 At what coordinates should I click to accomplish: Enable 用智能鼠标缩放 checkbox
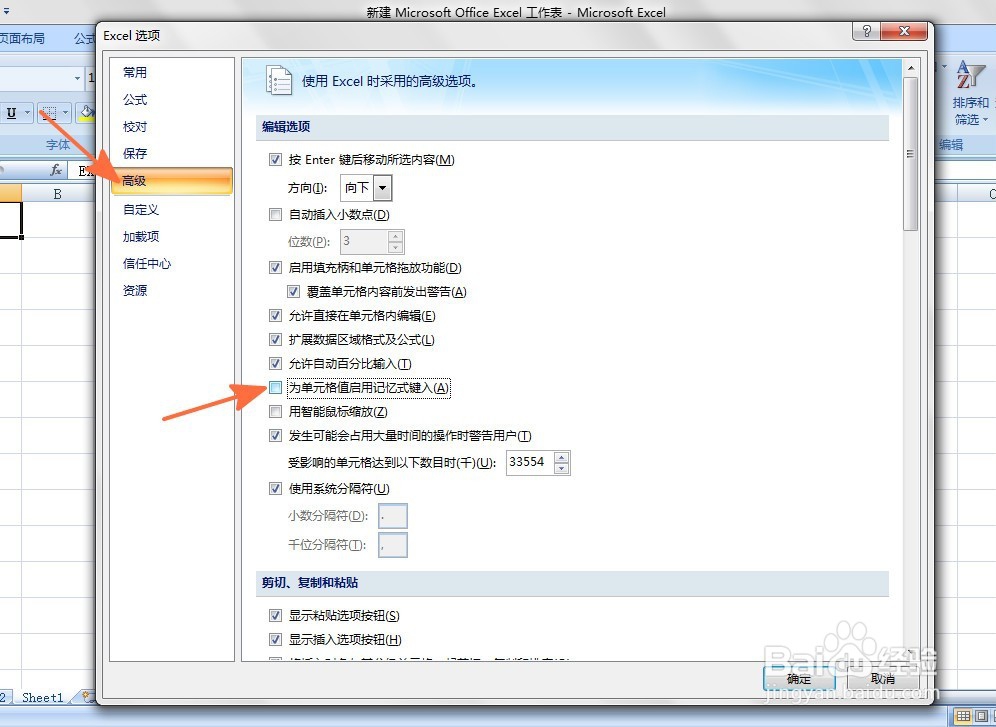pyautogui.click(x=275, y=412)
